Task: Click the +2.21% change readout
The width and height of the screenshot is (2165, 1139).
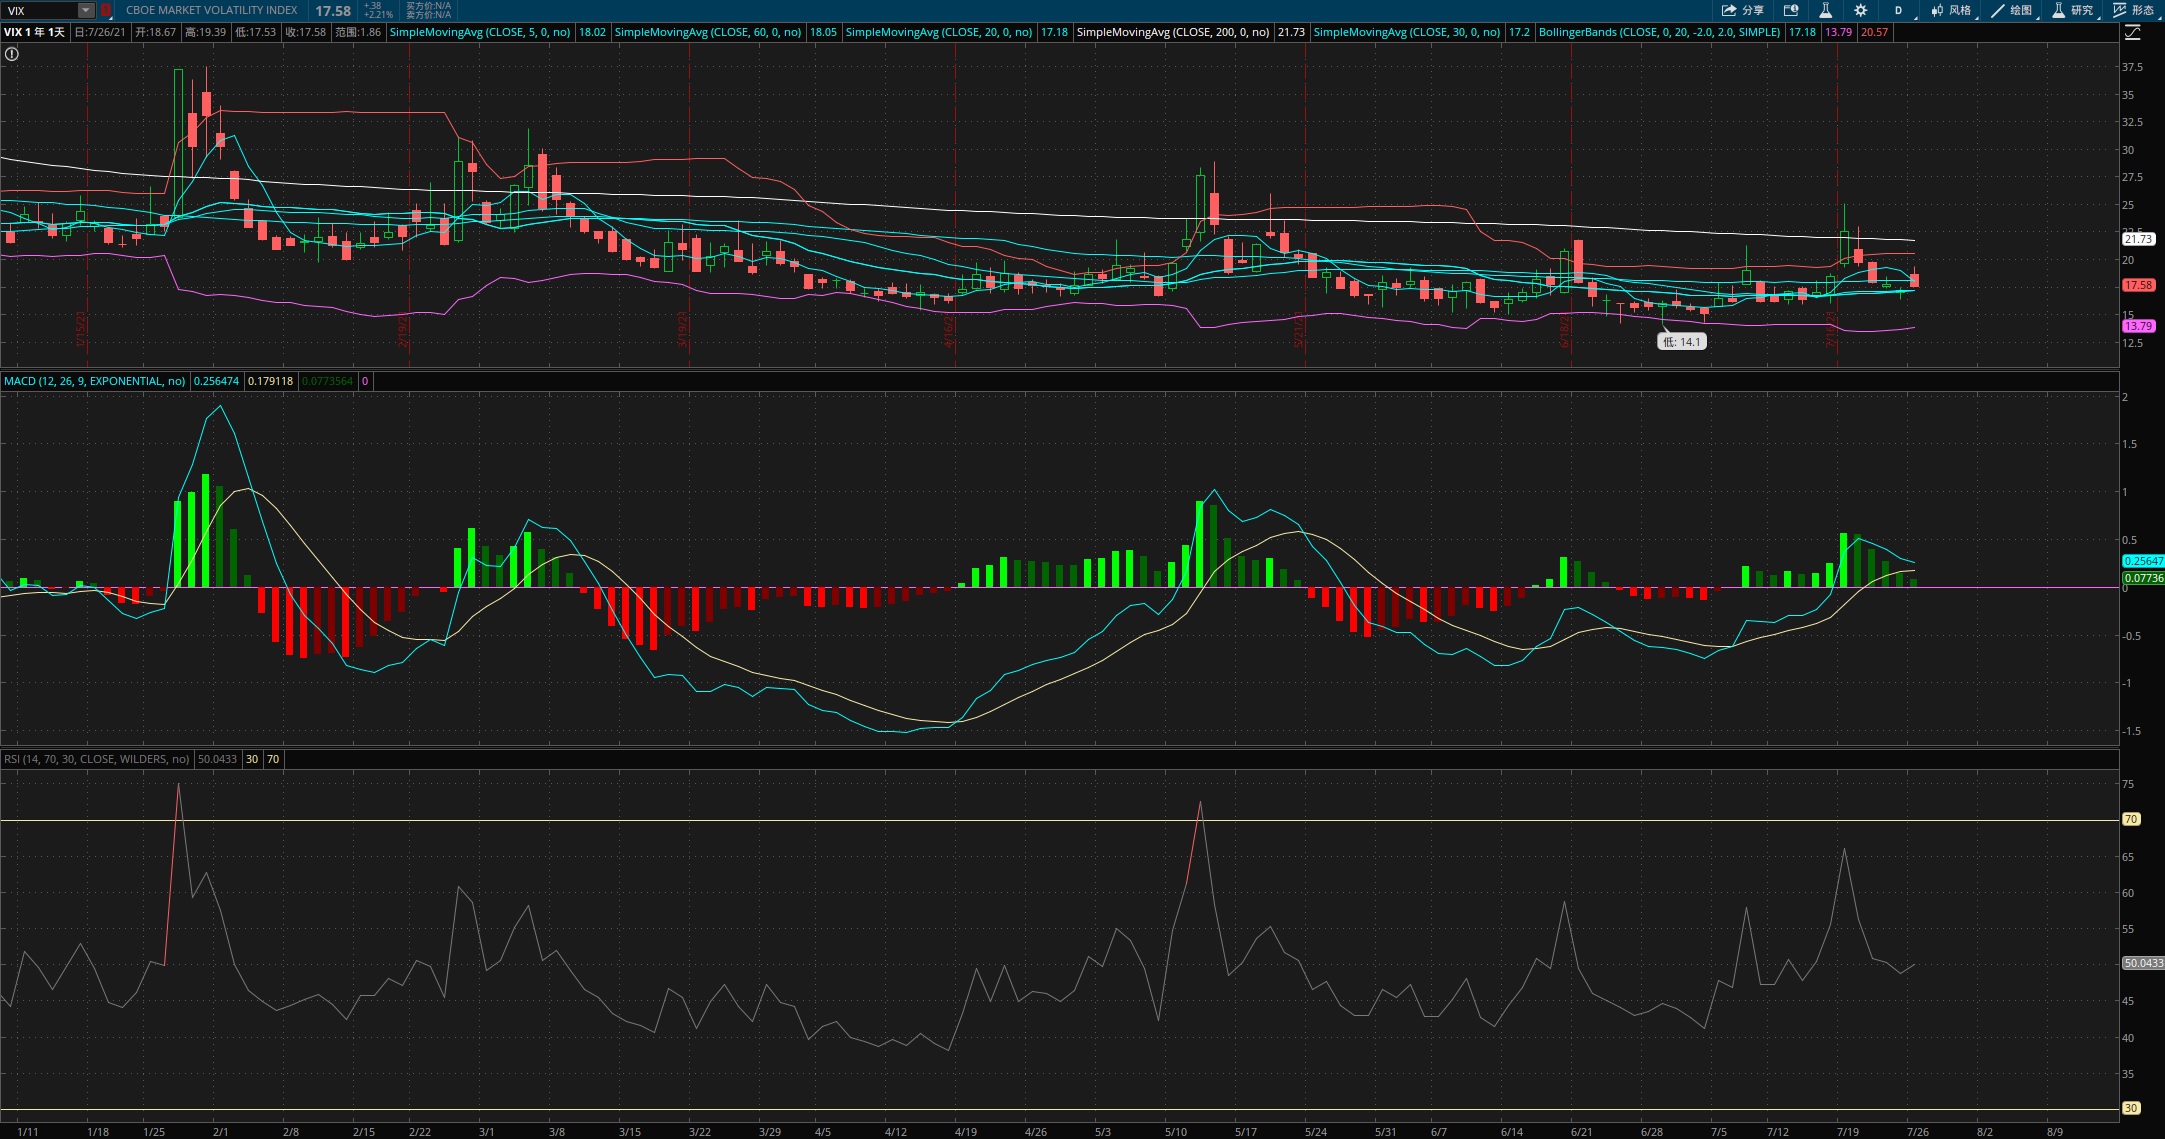Action: point(378,15)
